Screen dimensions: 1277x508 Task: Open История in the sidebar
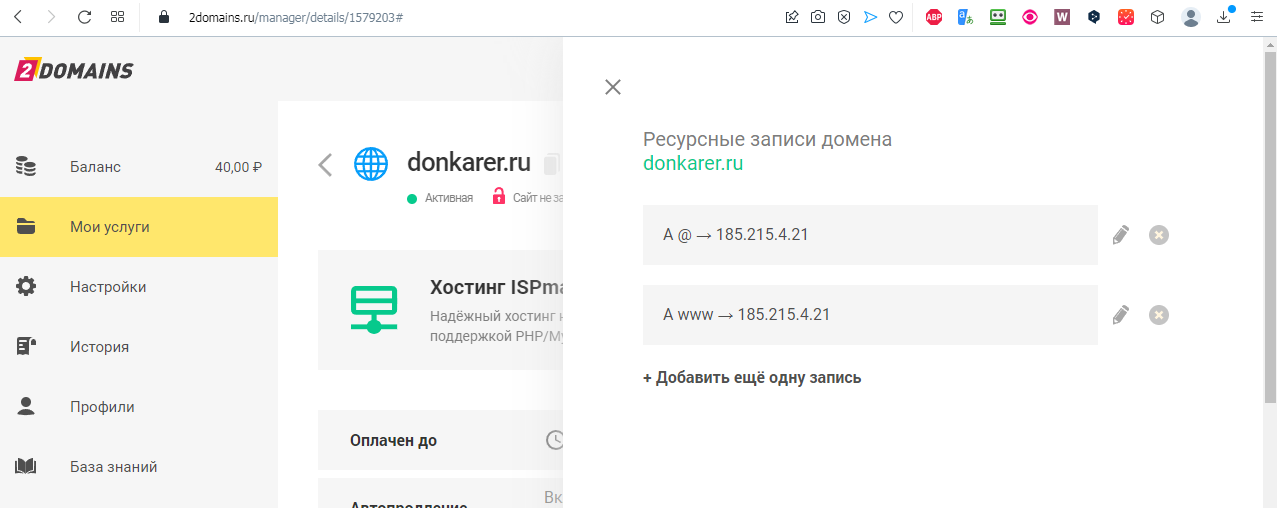tap(139, 347)
